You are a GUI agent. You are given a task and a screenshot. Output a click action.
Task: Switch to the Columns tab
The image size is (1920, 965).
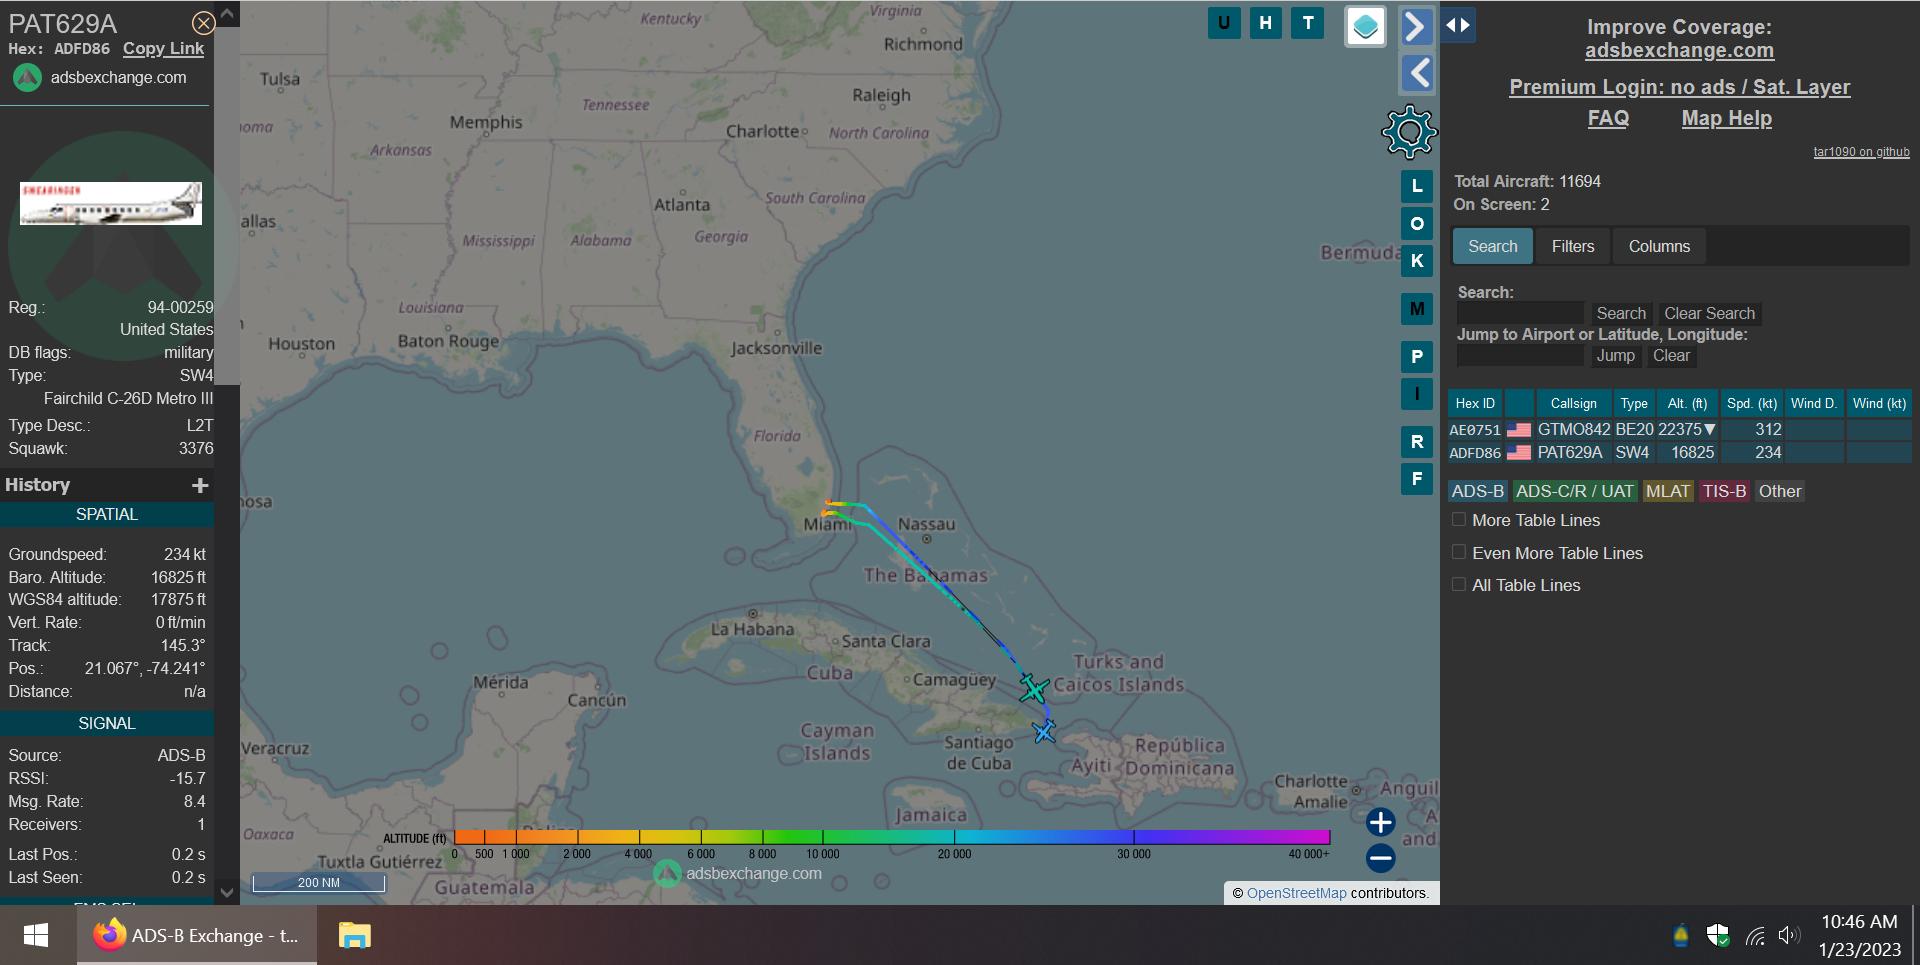pyautogui.click(x=1659, y=246)
